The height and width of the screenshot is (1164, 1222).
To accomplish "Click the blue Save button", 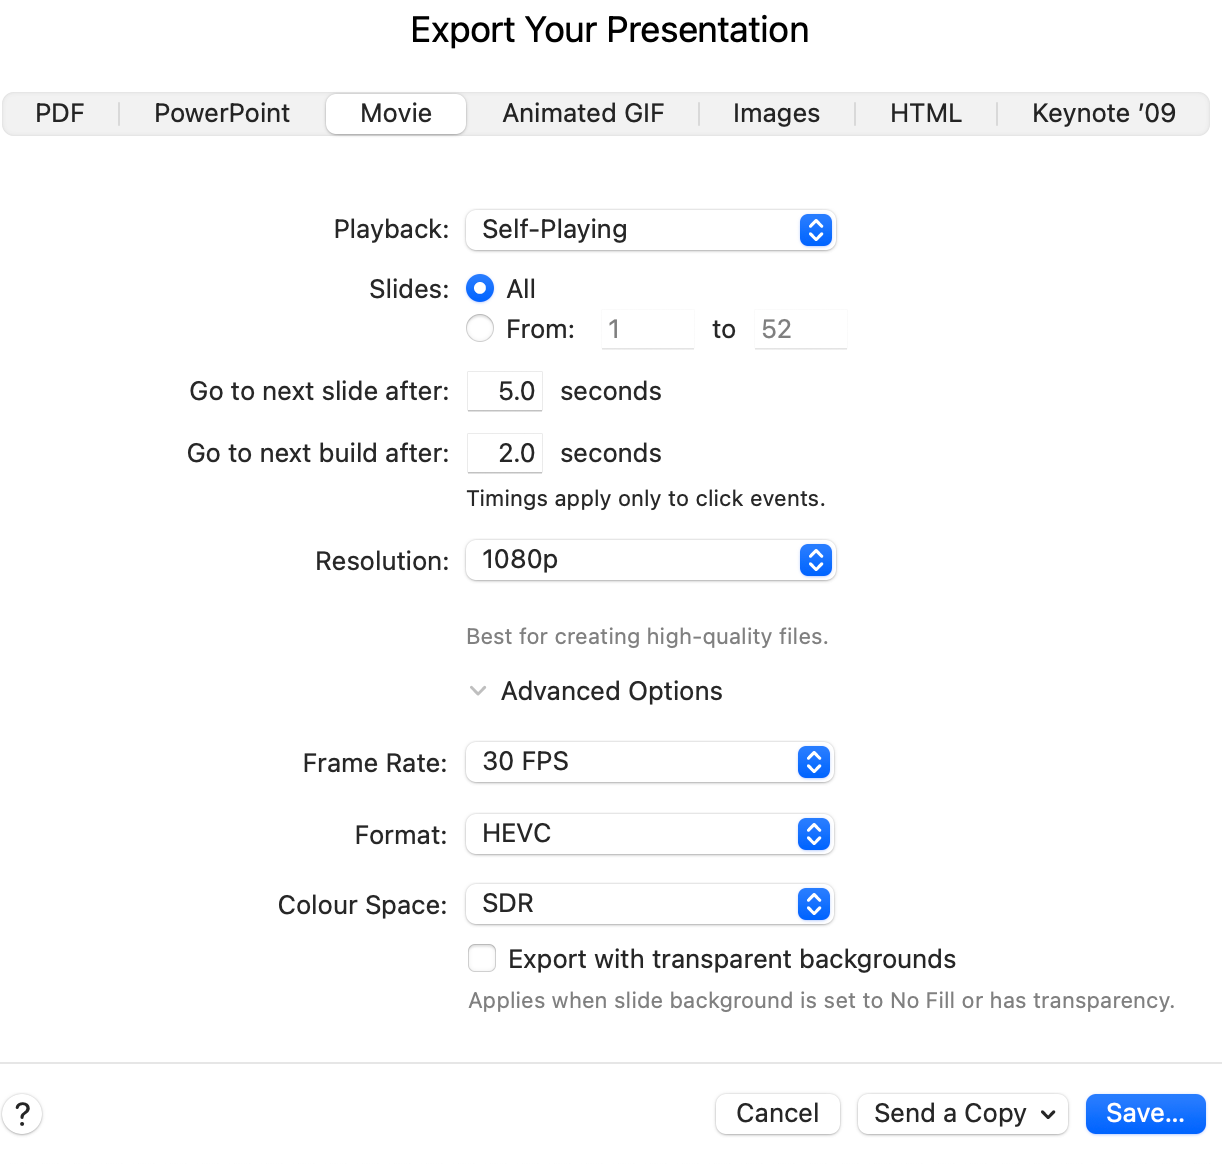I will 1146,1114.
